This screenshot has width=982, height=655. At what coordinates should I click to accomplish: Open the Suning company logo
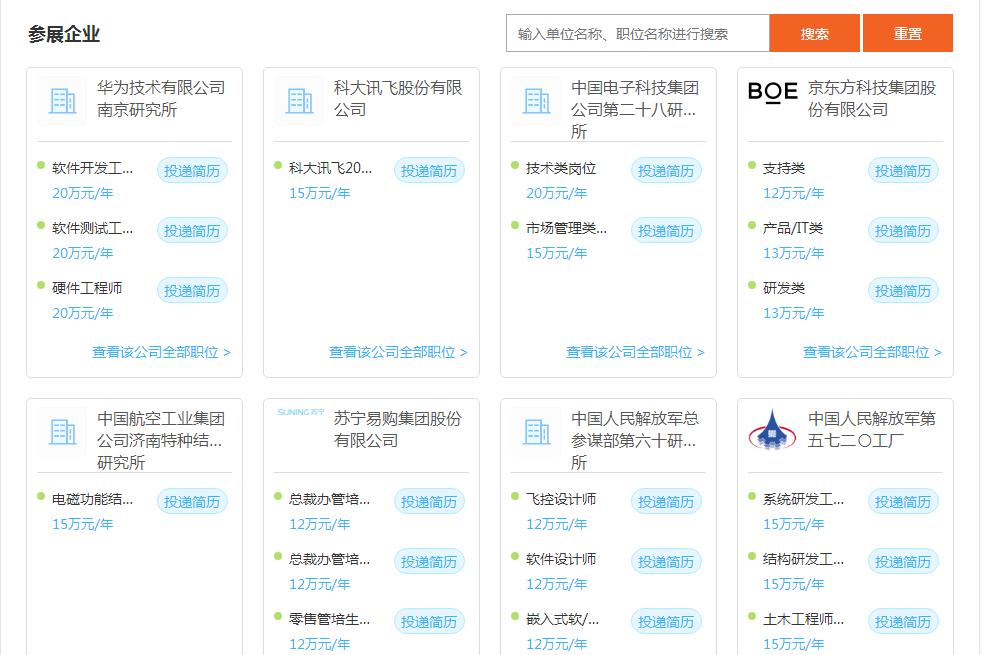tap(301, 412)
